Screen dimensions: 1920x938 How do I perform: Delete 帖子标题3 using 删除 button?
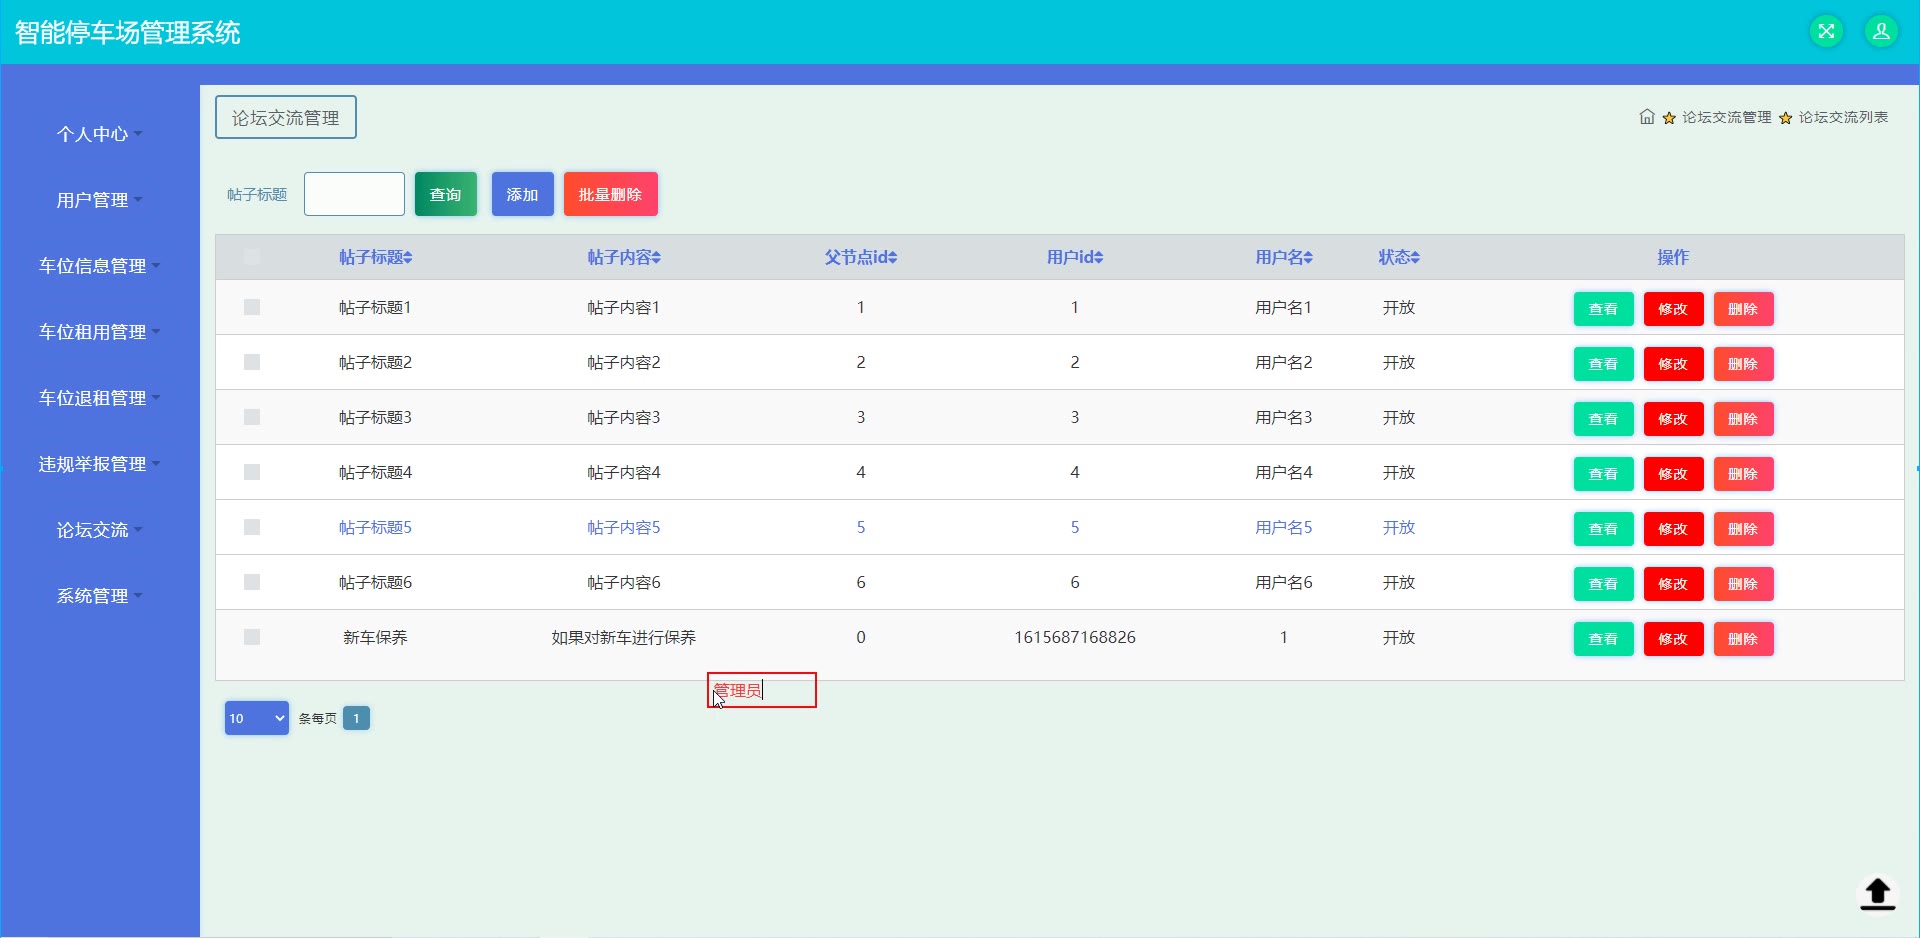tap(1744, 419)
